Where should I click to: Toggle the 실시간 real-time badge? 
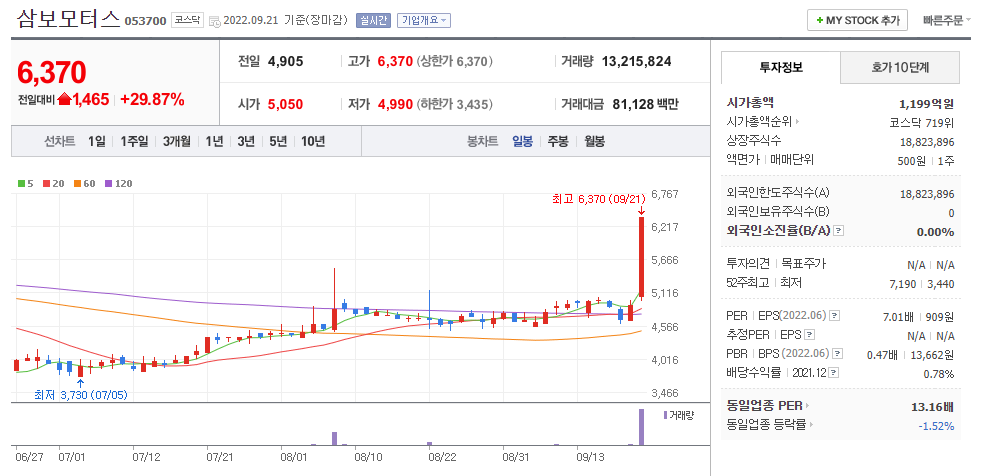tap(374, 20)
